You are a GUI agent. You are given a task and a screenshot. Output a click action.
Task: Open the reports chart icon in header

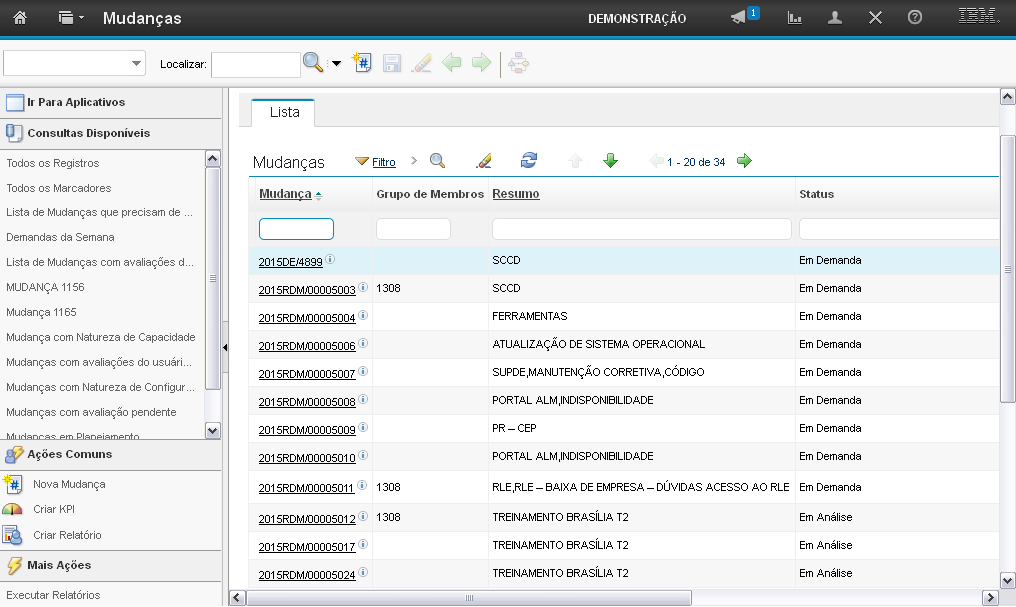795,18
